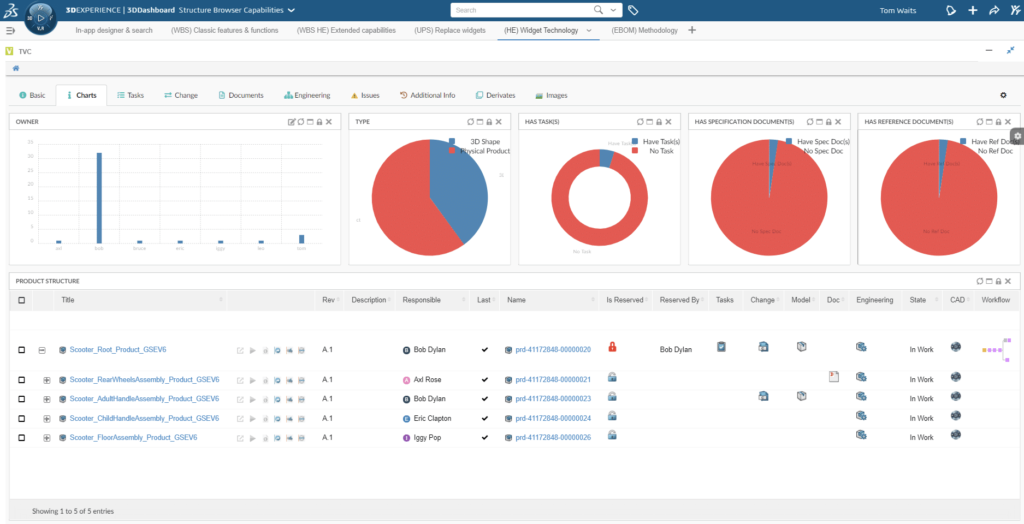Viewport: 1024px width, 524px height.
Task: Expand the Scooter_ChildHandleAssembly_Product_GSEV6 node
Action: tap(46, 418)
